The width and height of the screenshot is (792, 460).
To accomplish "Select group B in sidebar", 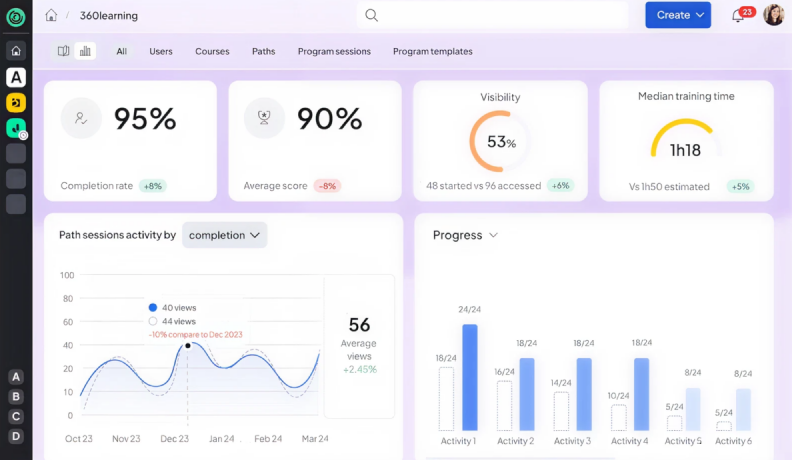I will click(16, 396).
